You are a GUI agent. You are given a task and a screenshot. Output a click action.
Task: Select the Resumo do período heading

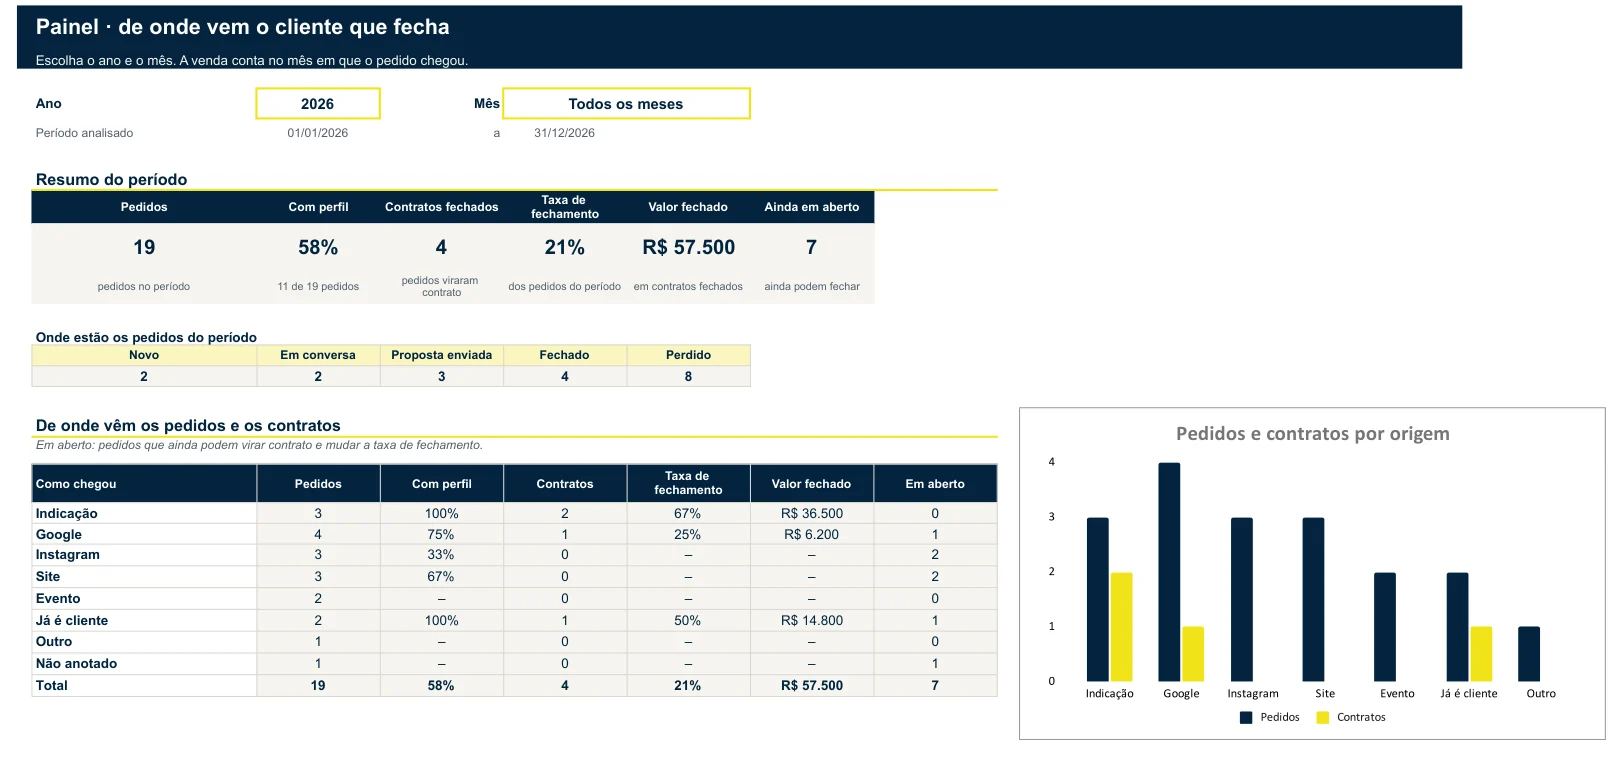point(111,180)
